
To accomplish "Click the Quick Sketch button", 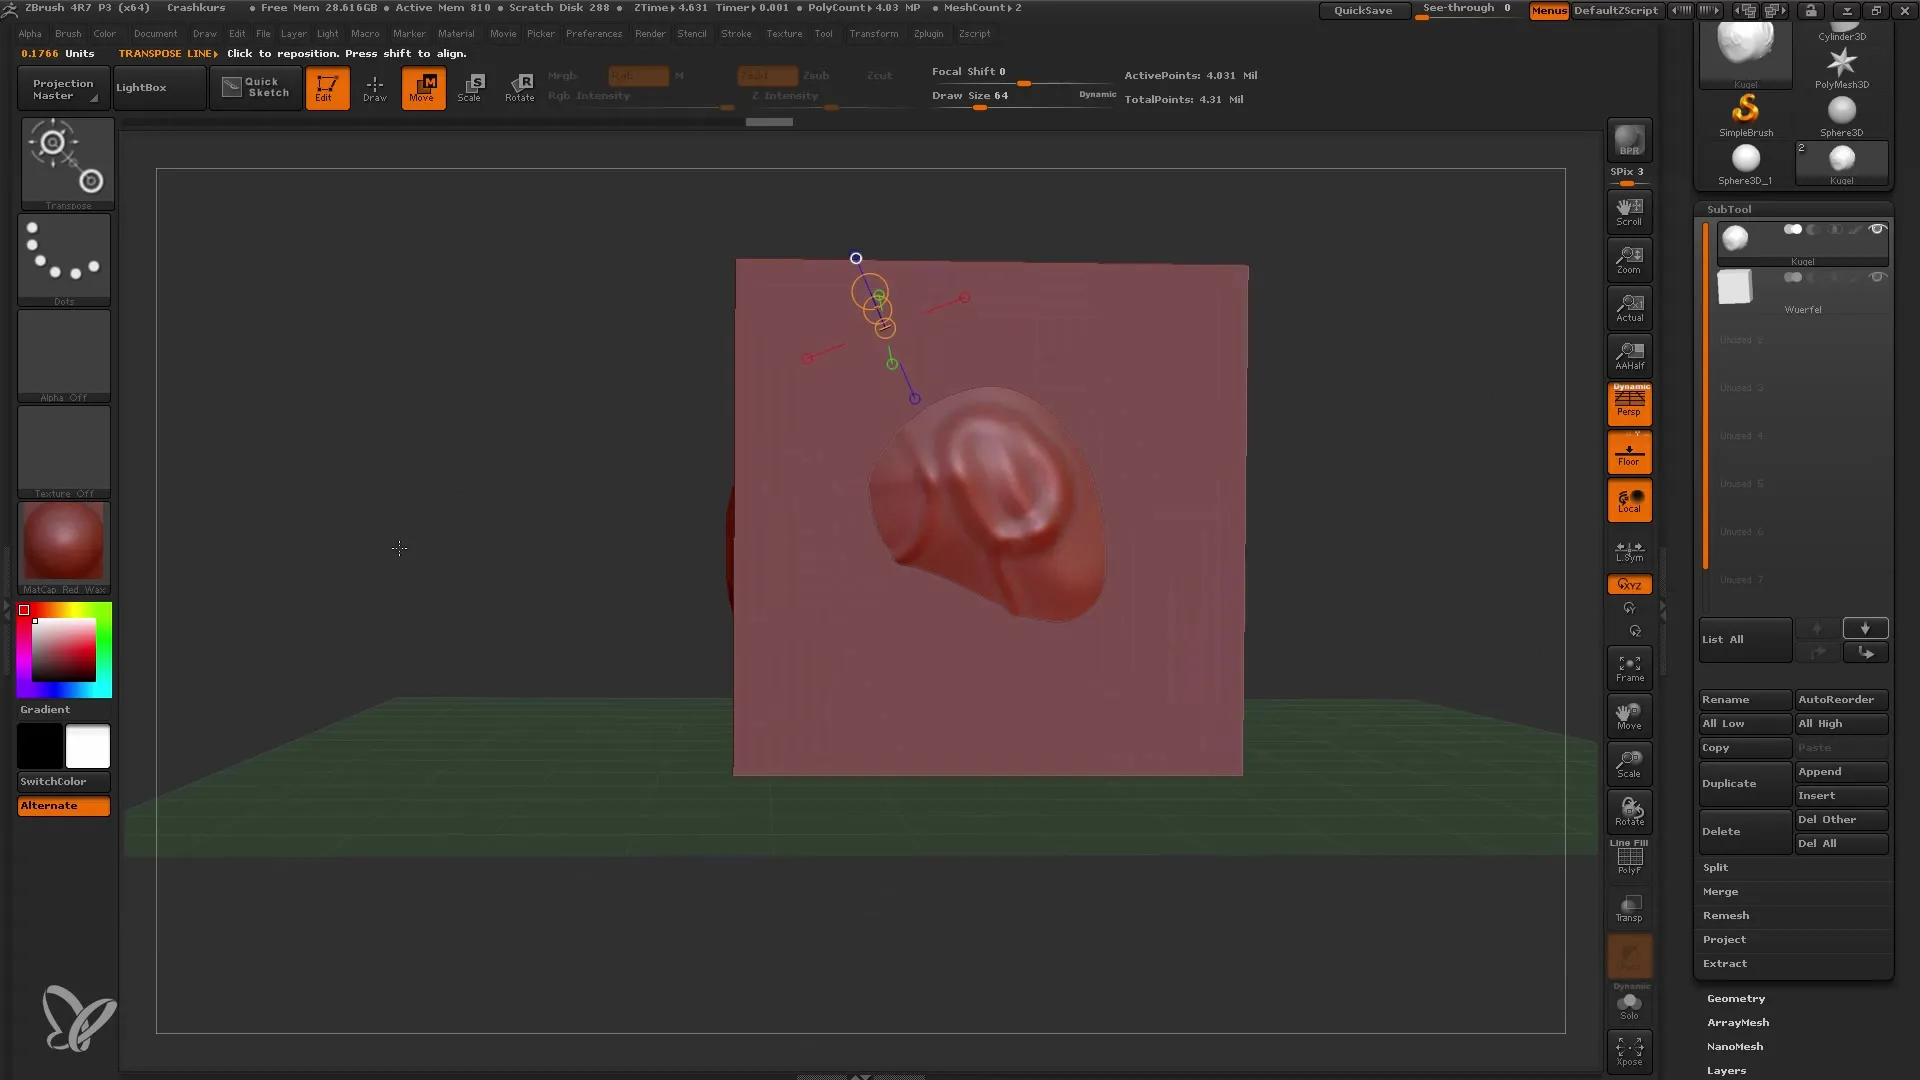I will pos(256,88).
